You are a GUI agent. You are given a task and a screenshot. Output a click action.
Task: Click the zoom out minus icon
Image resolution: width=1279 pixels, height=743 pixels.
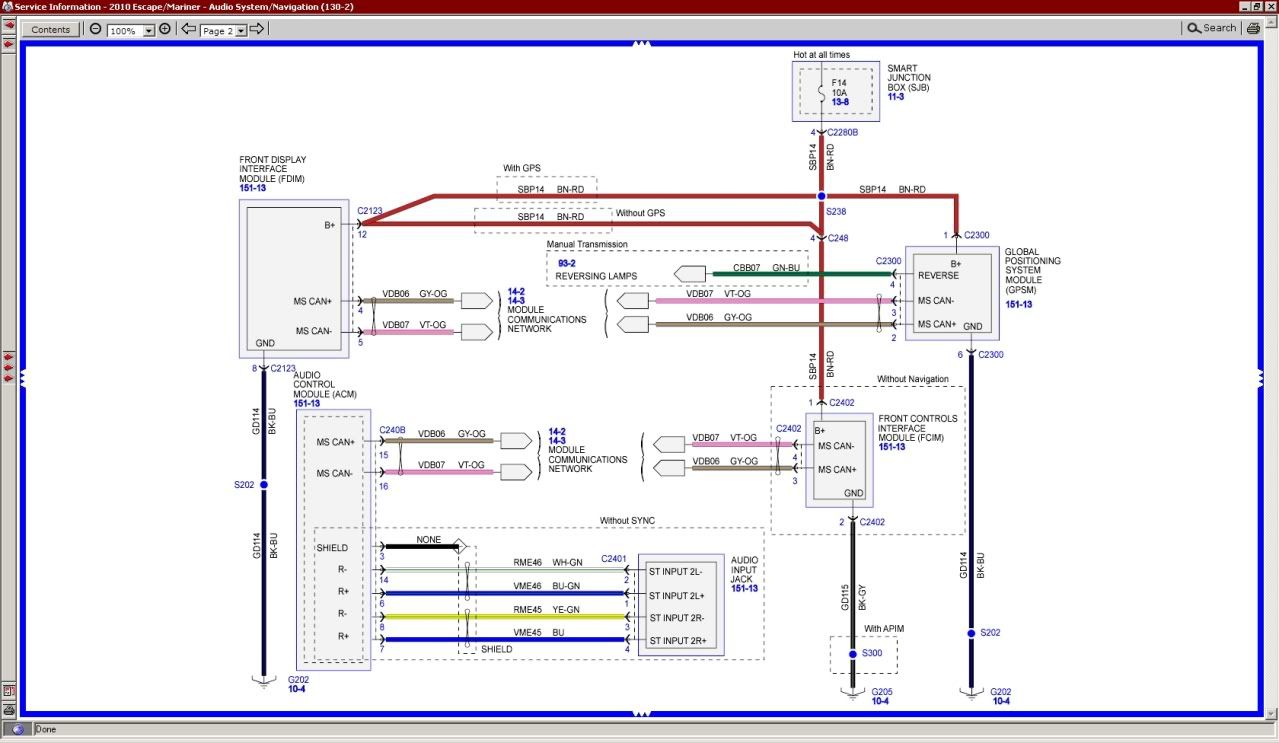(x=95, y=29)
